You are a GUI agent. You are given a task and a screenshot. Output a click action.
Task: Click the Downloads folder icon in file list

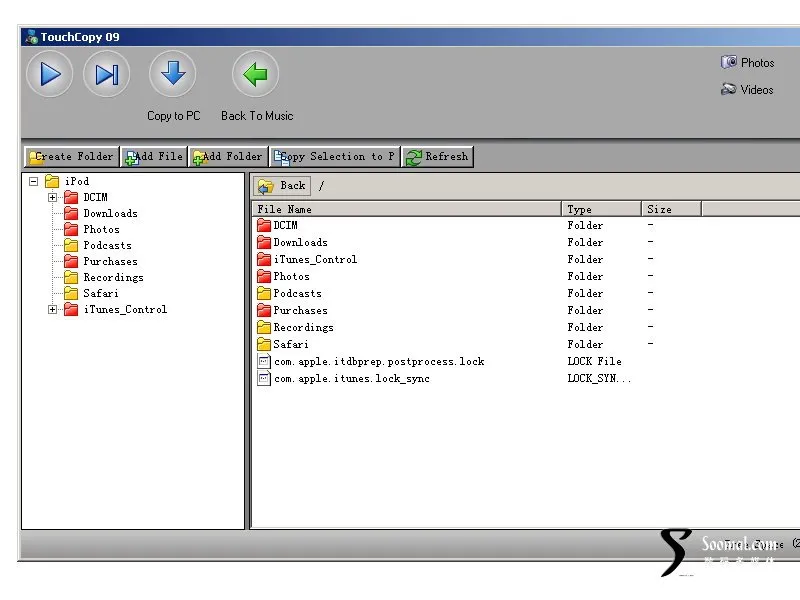click(x=264, y=242)
